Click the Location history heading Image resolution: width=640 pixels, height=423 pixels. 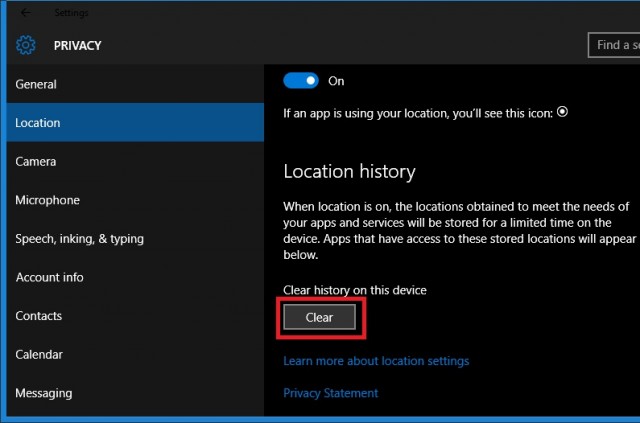(349, 172)
